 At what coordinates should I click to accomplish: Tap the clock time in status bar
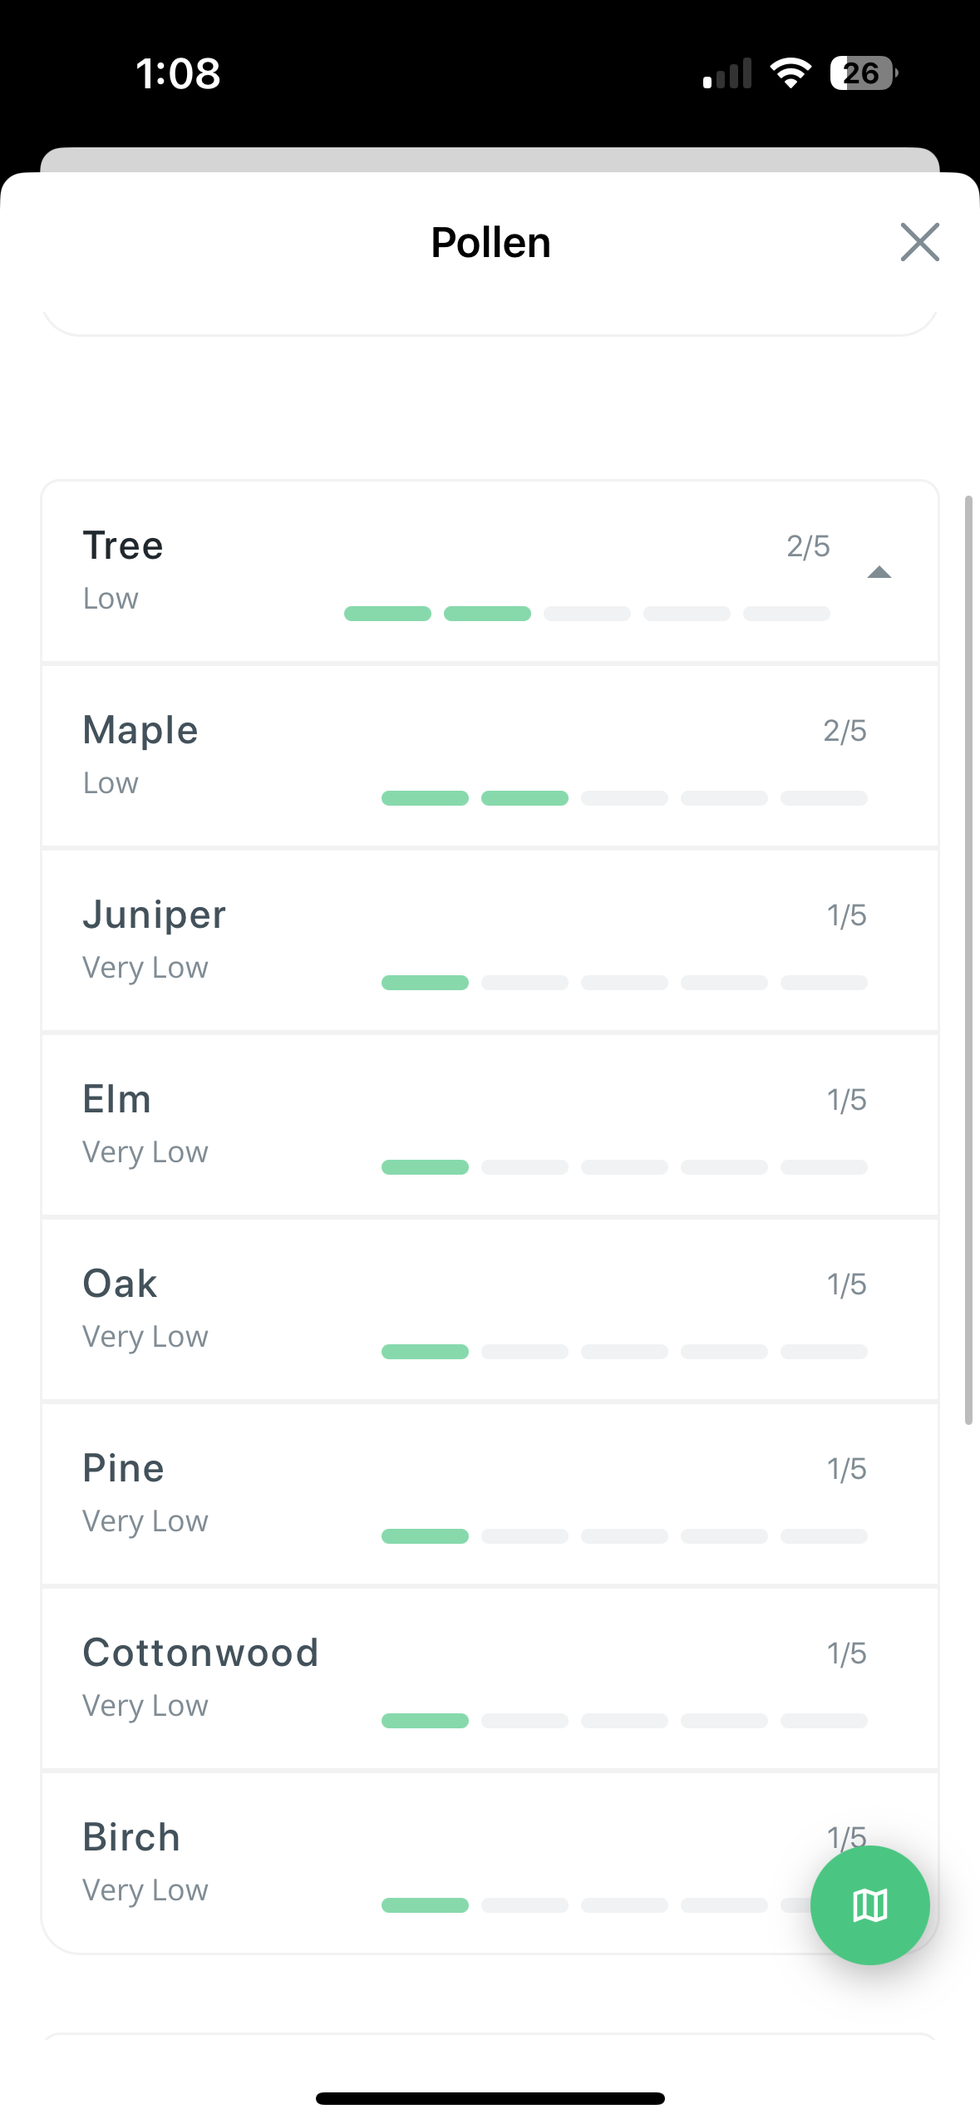[x=178, y=73]
